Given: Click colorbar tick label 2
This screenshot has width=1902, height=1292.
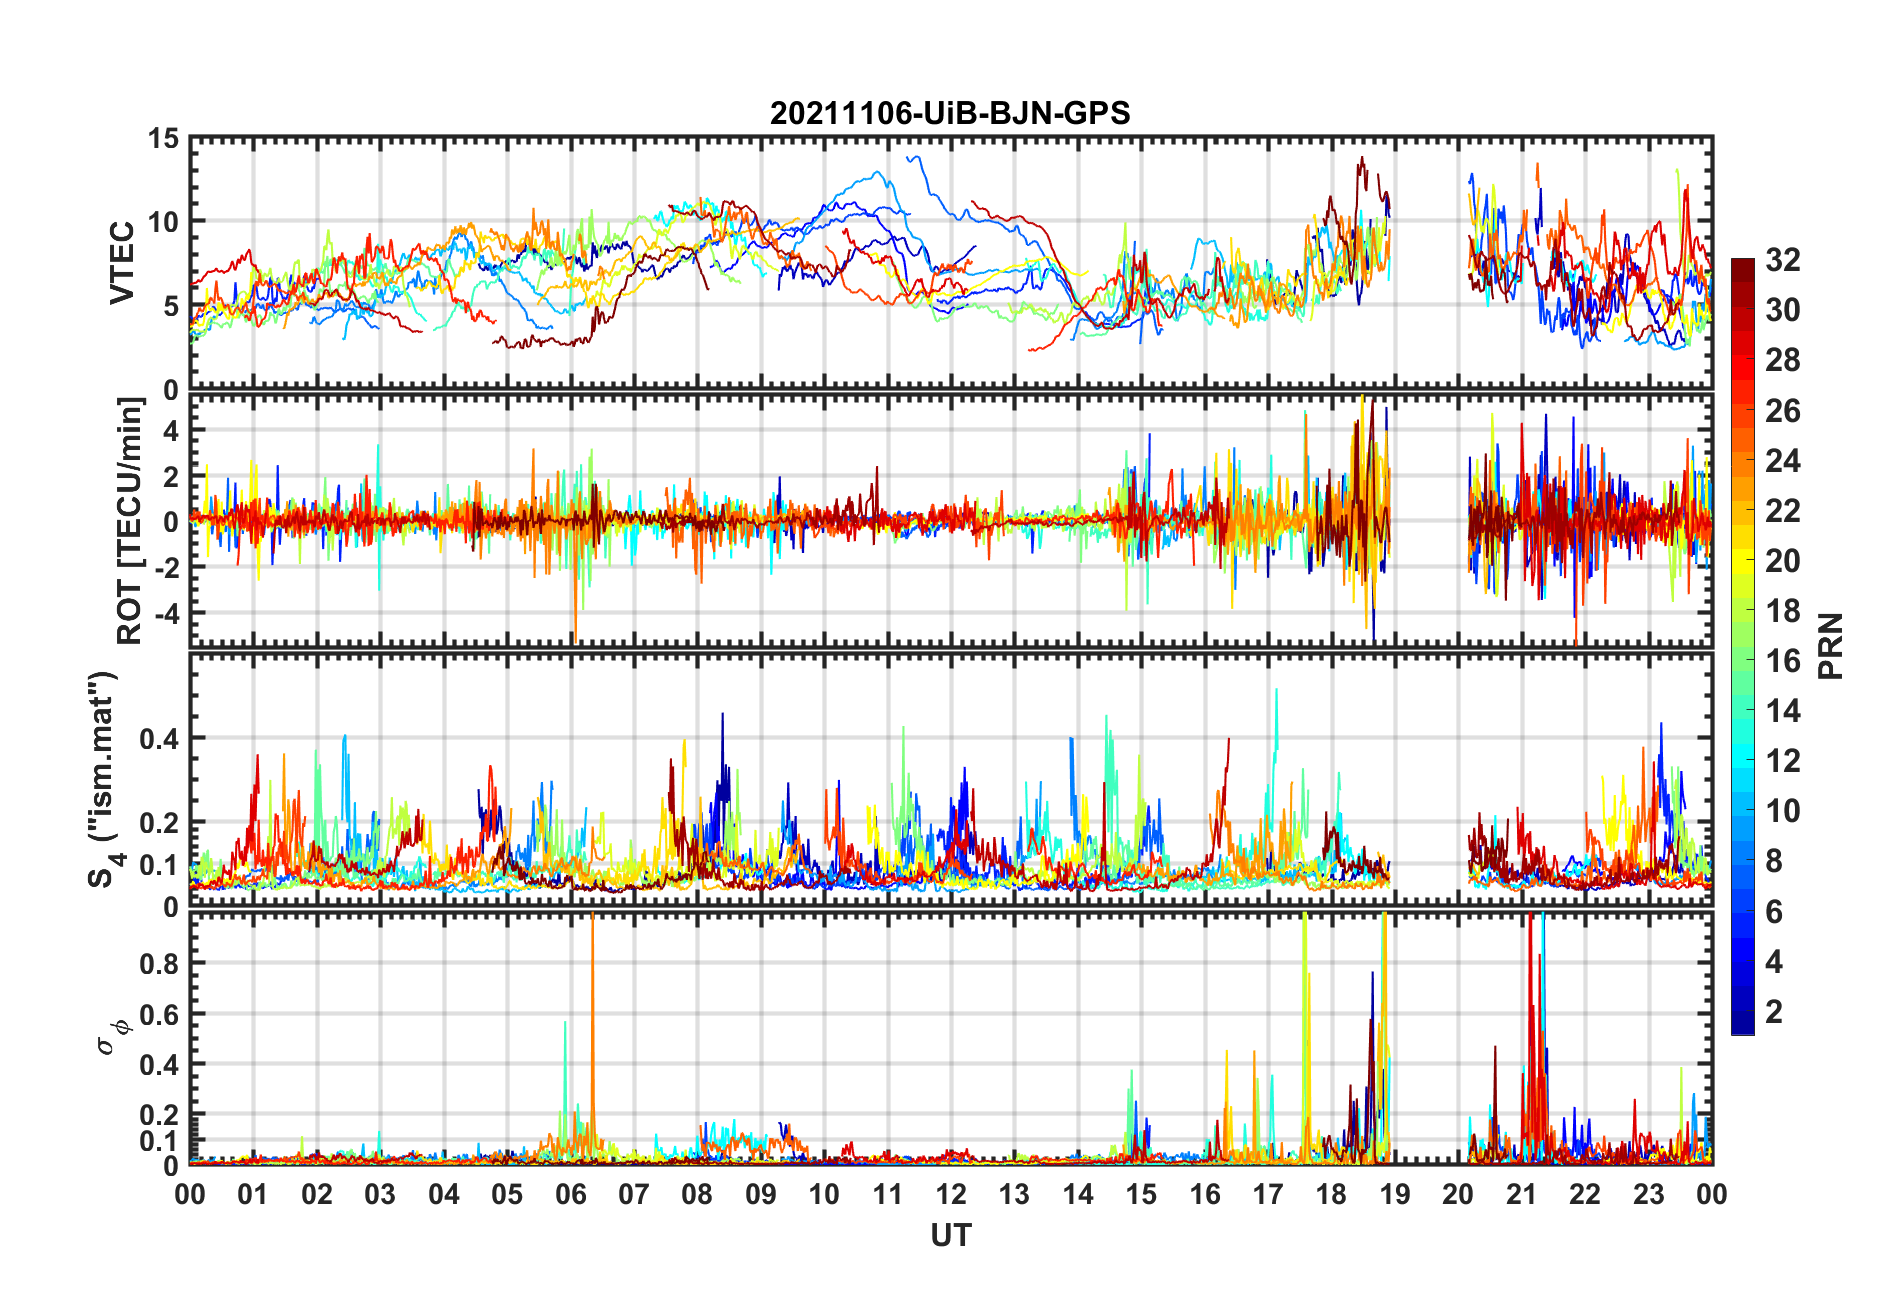Looking at the screenshot, I should click(x=1774, y=1011).
